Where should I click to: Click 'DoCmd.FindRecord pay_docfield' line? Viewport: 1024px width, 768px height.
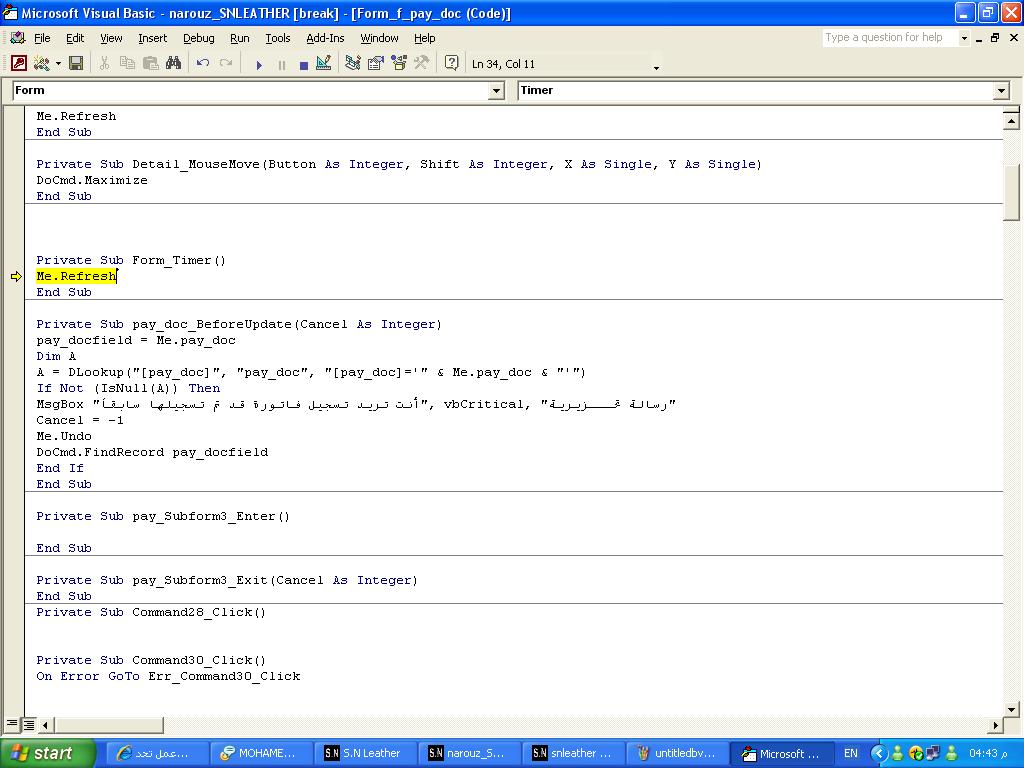point(152,452)
